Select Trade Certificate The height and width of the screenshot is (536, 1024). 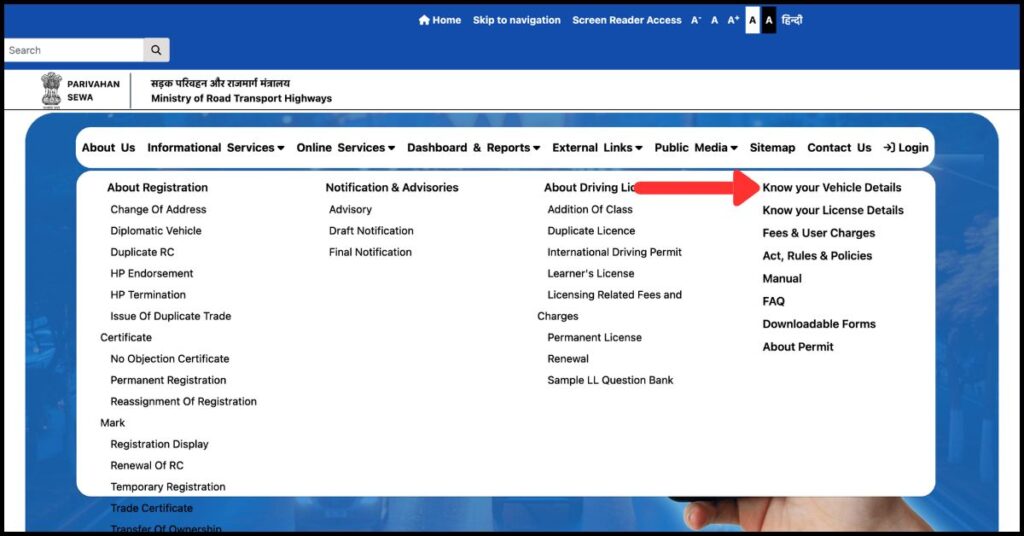click(152, 508)
